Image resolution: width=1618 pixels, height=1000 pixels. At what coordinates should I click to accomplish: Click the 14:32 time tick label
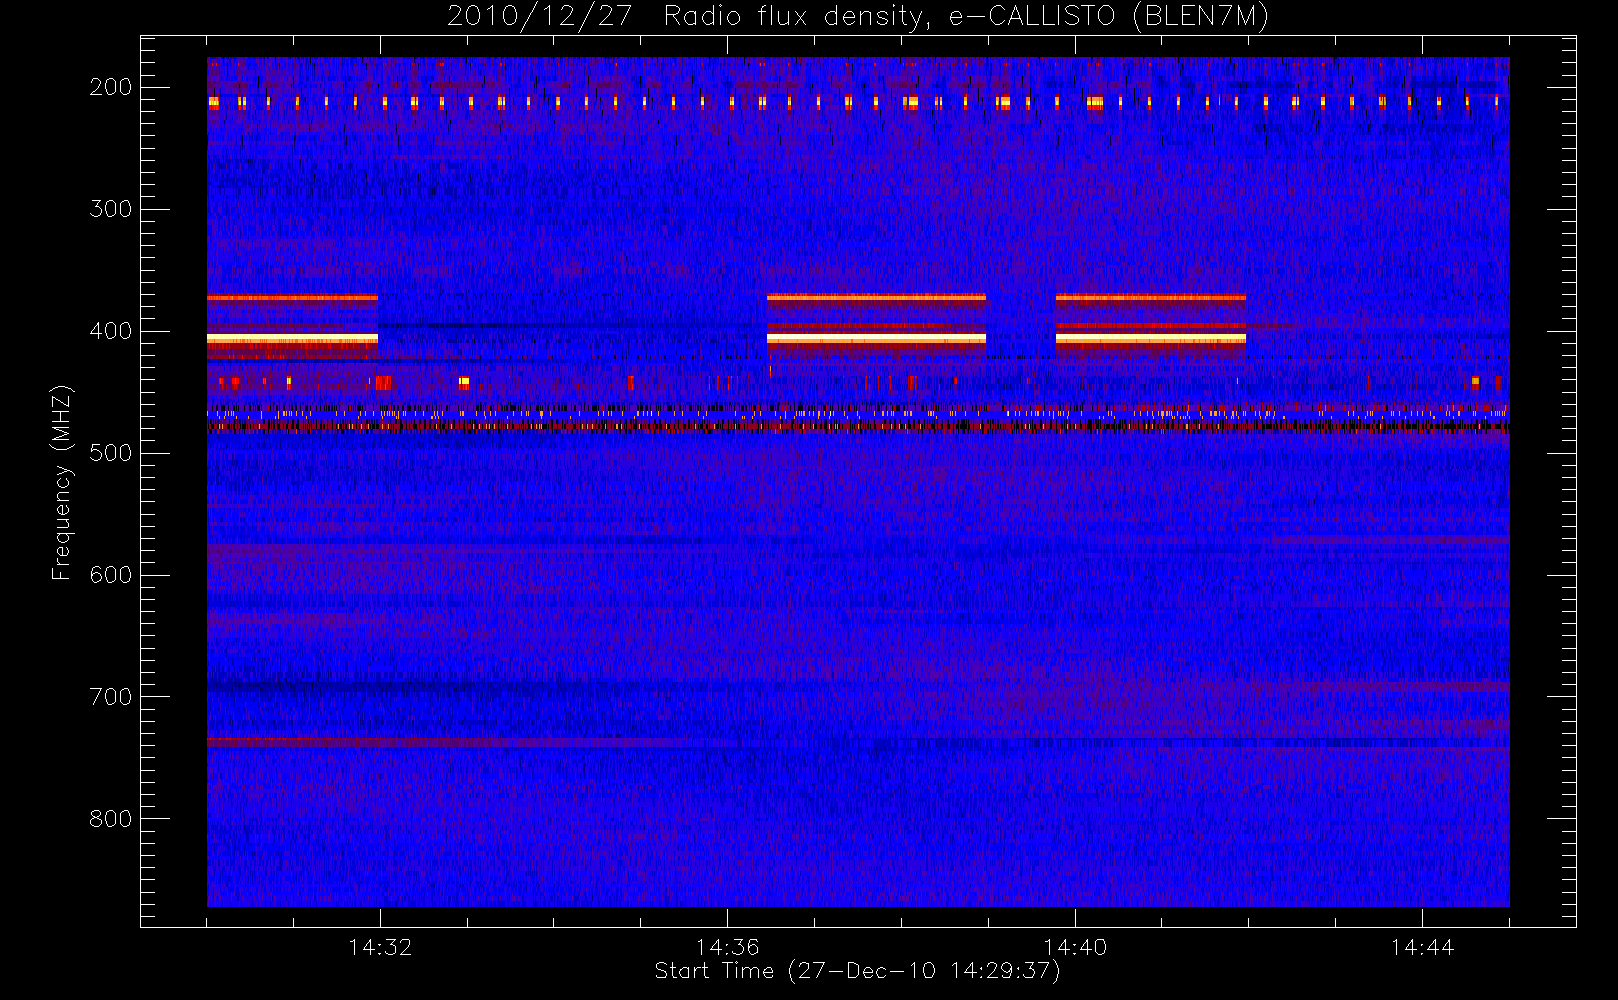380,947
